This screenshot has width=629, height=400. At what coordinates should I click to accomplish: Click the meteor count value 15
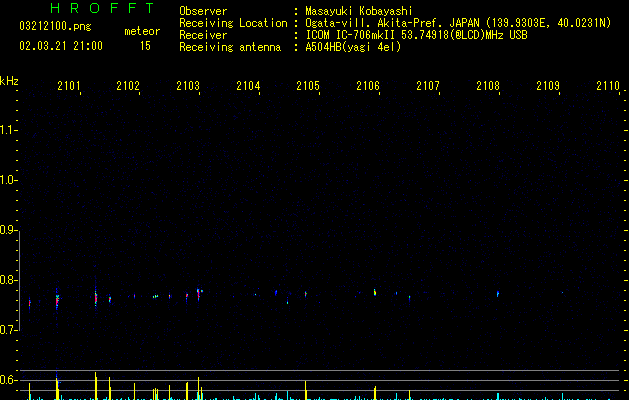[145, 46]
